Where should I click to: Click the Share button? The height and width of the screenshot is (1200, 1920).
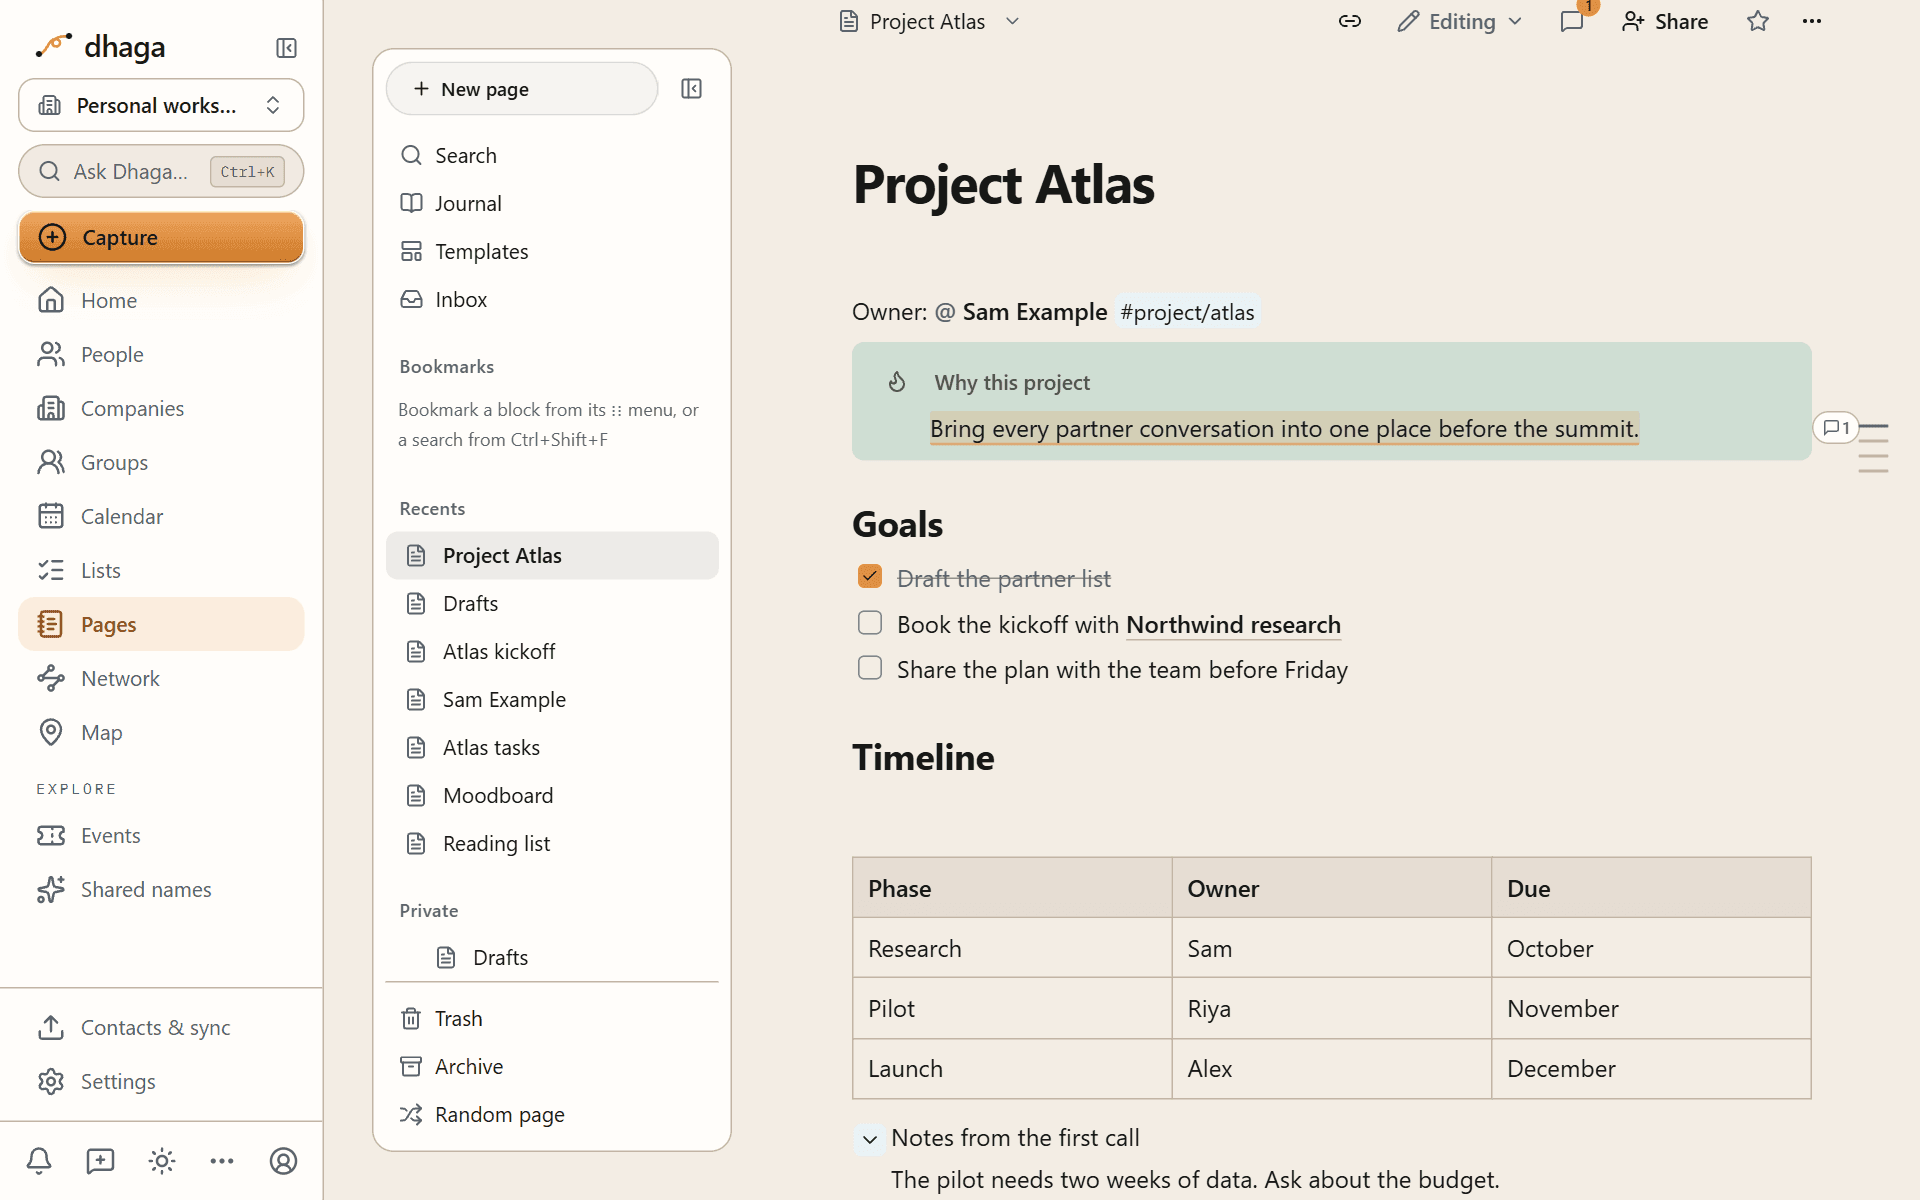pos(1665,21)
